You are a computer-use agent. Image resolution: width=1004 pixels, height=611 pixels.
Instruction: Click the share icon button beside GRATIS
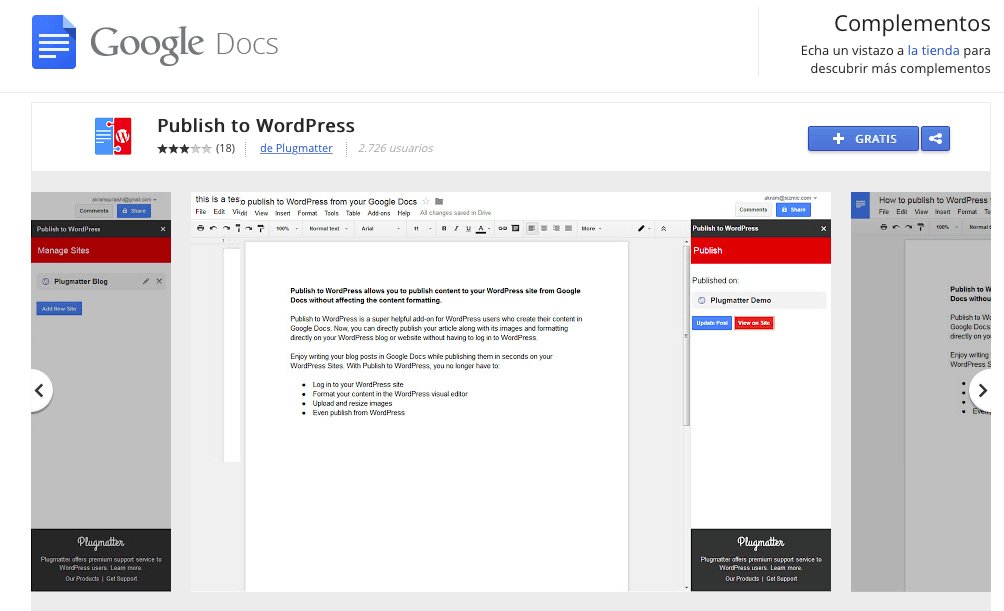click(935, 138)
